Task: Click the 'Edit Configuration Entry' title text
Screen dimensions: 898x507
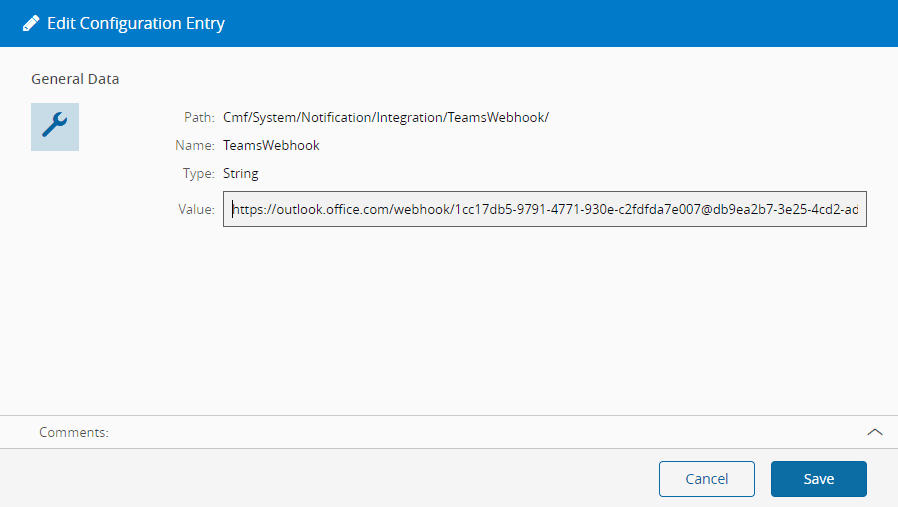Action: 136,23
